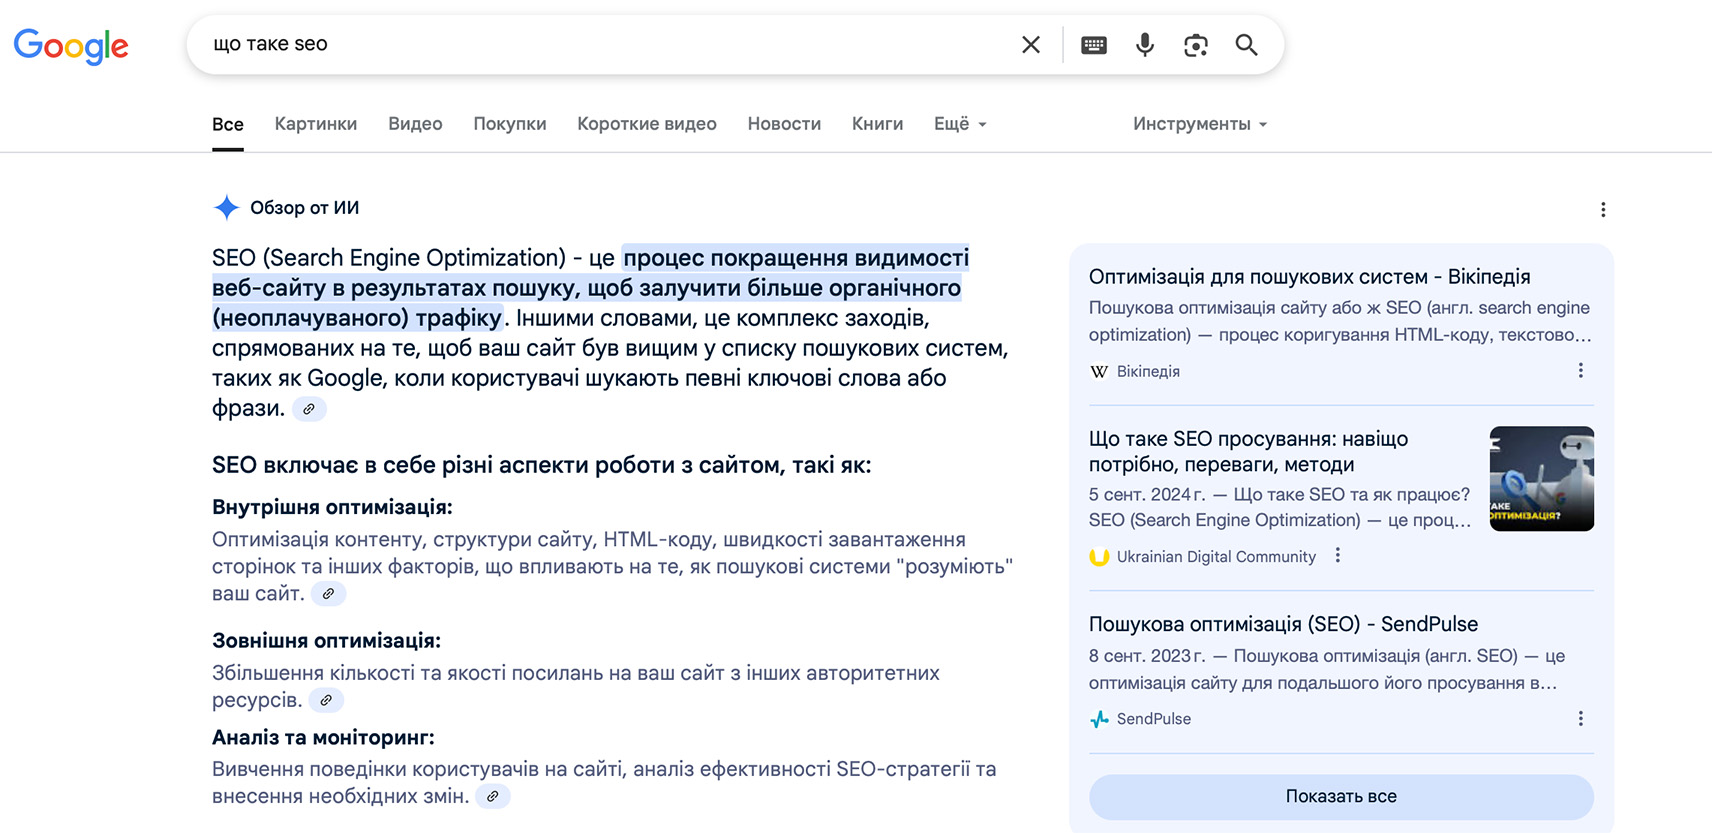Click highlighted text 'процес покращення видимості'

click(796, 258)
